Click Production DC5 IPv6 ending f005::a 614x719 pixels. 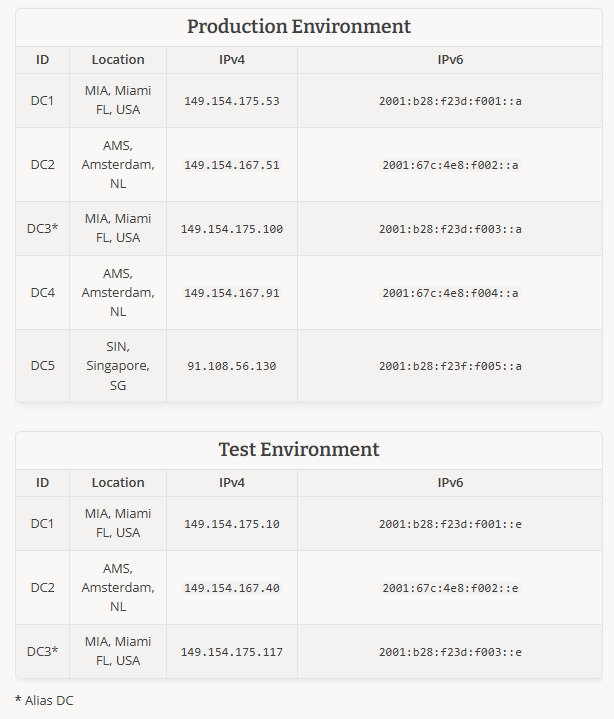450,366
